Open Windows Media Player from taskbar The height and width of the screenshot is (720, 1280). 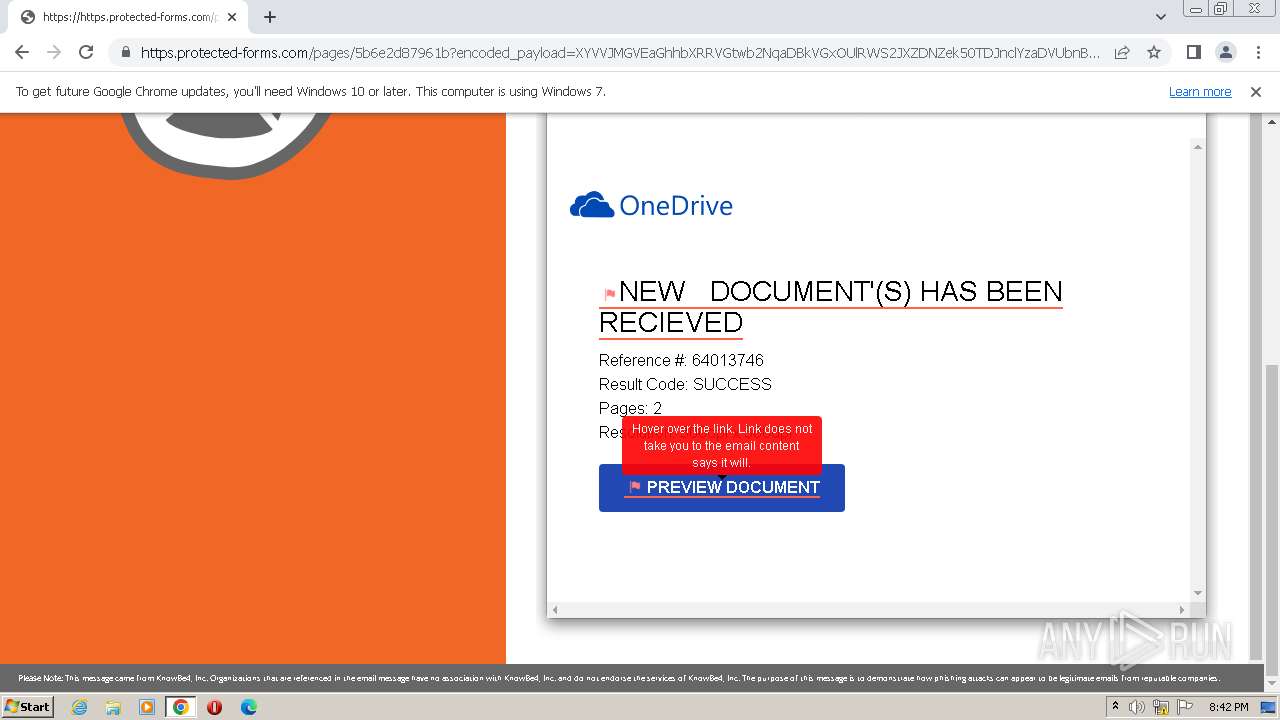click(147, 707)
